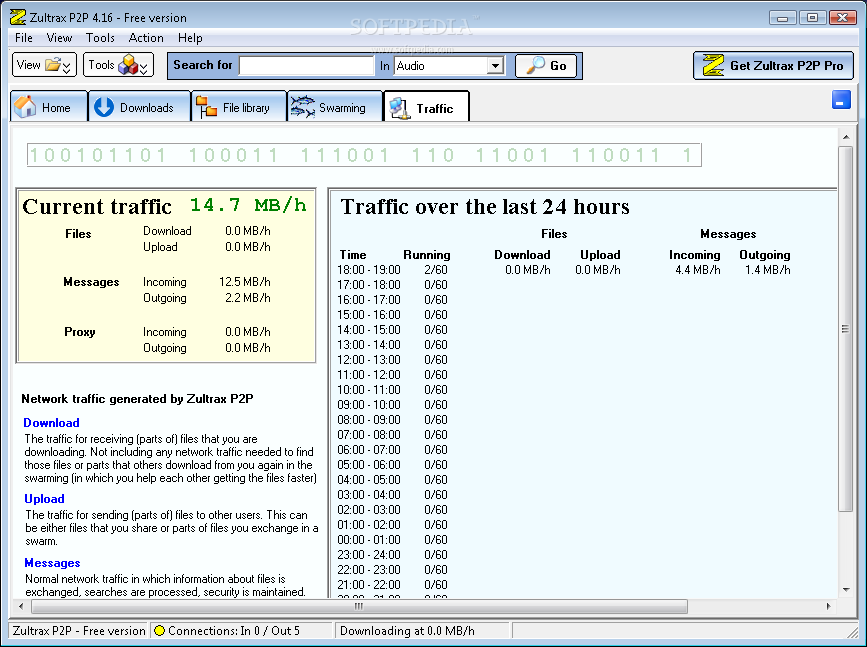
Task: Click the vertical scrollbar thumb
Action: click(845, 328)
